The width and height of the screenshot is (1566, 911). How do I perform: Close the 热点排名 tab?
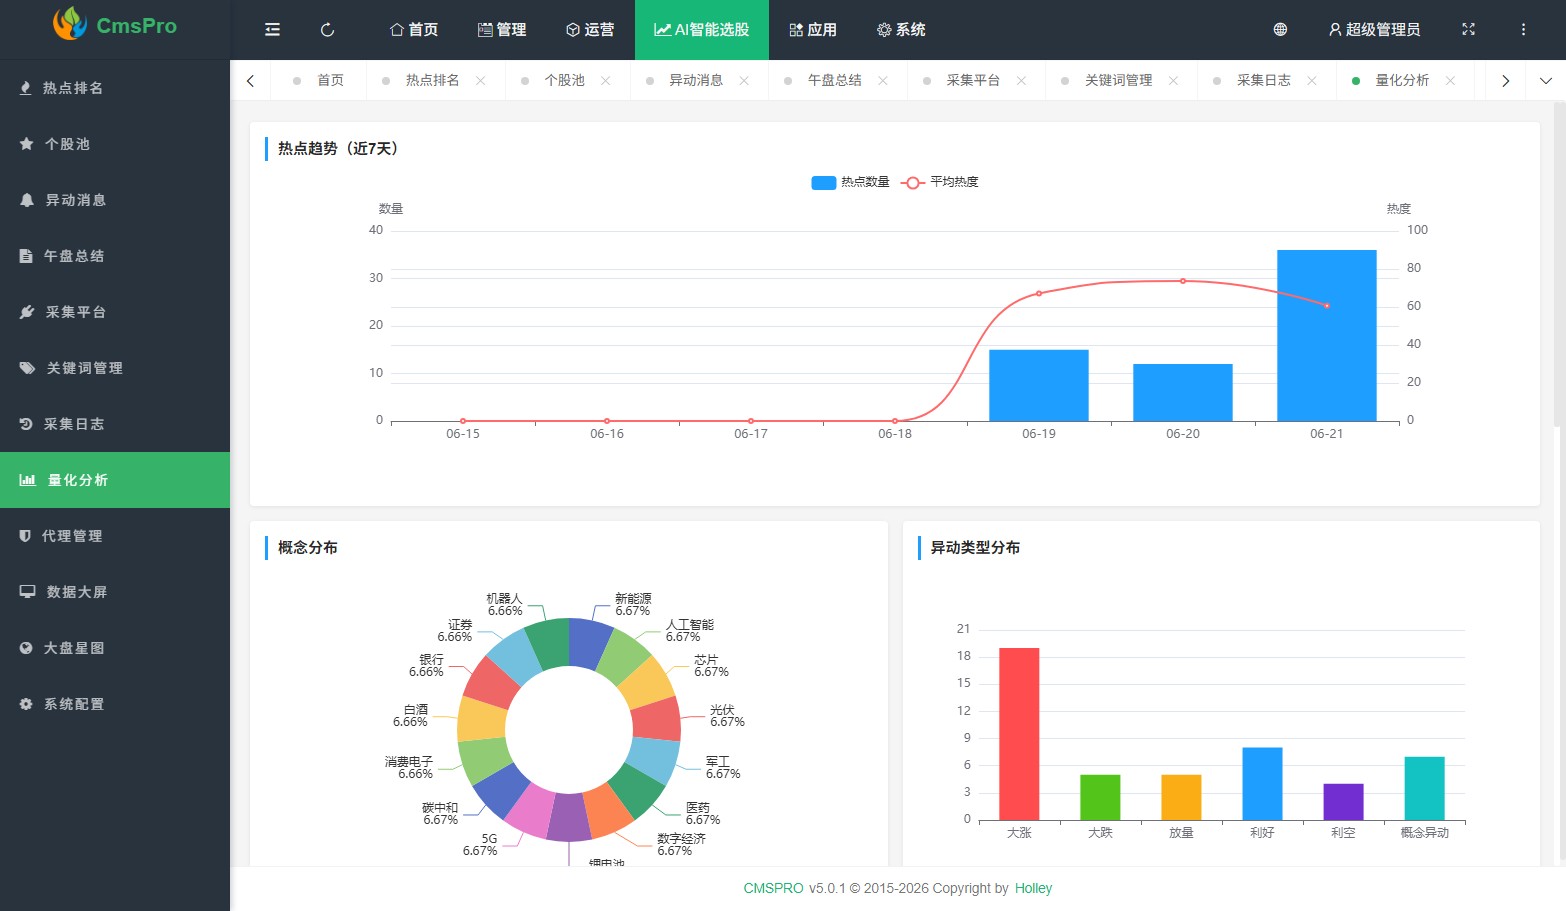click(x=481, y=81)
